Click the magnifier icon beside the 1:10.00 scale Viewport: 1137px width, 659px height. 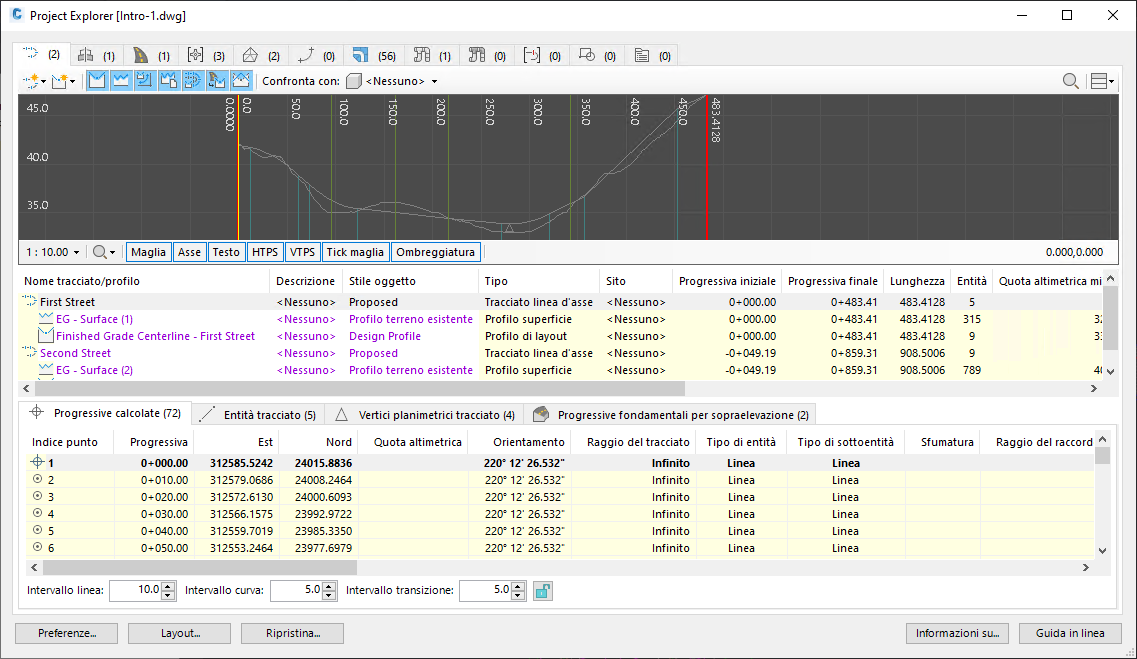98,251
